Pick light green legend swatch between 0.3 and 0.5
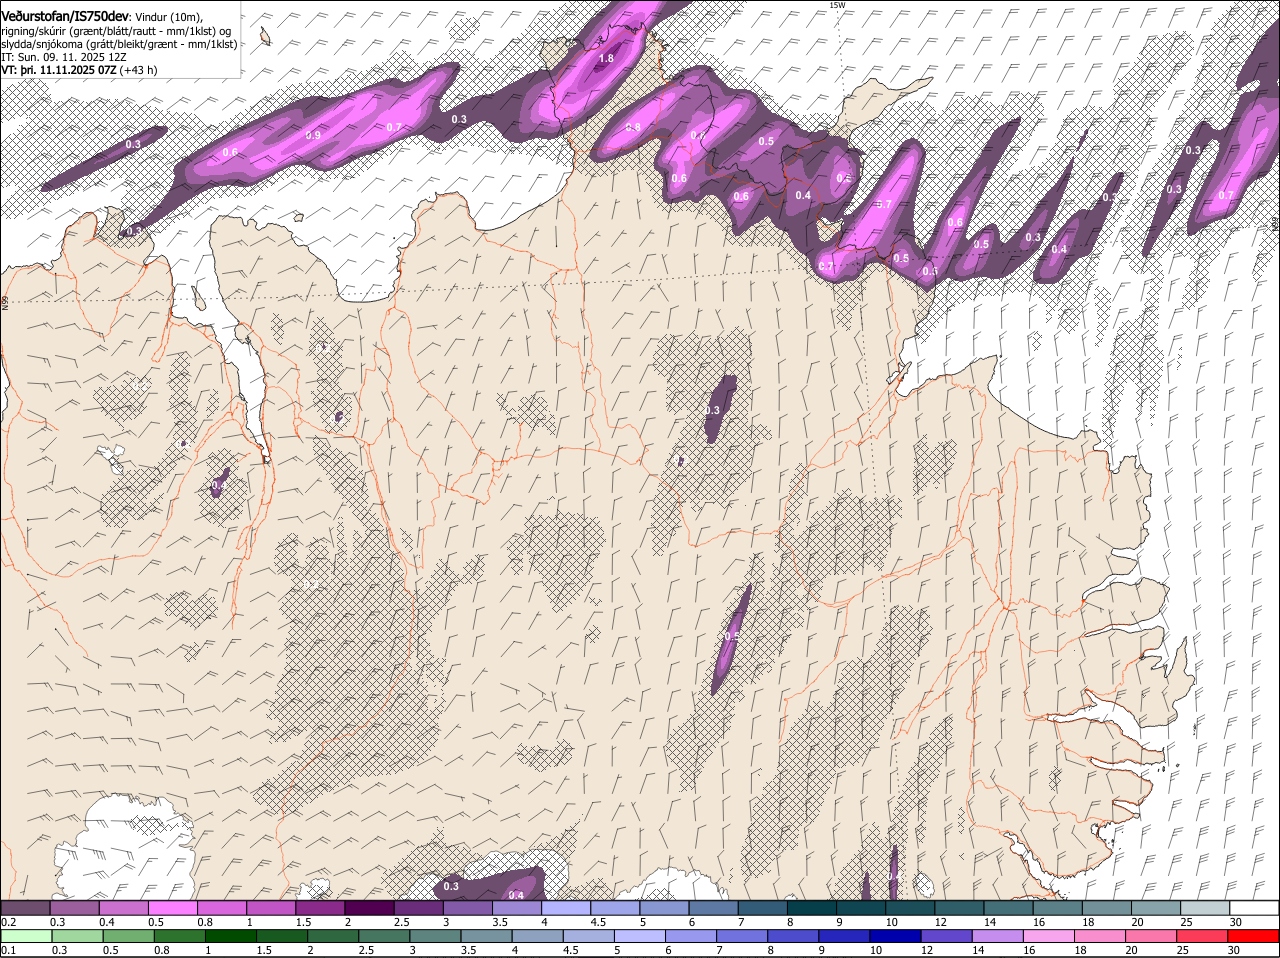Viewport: 1280px width, 958px height. tap(77, 936)
